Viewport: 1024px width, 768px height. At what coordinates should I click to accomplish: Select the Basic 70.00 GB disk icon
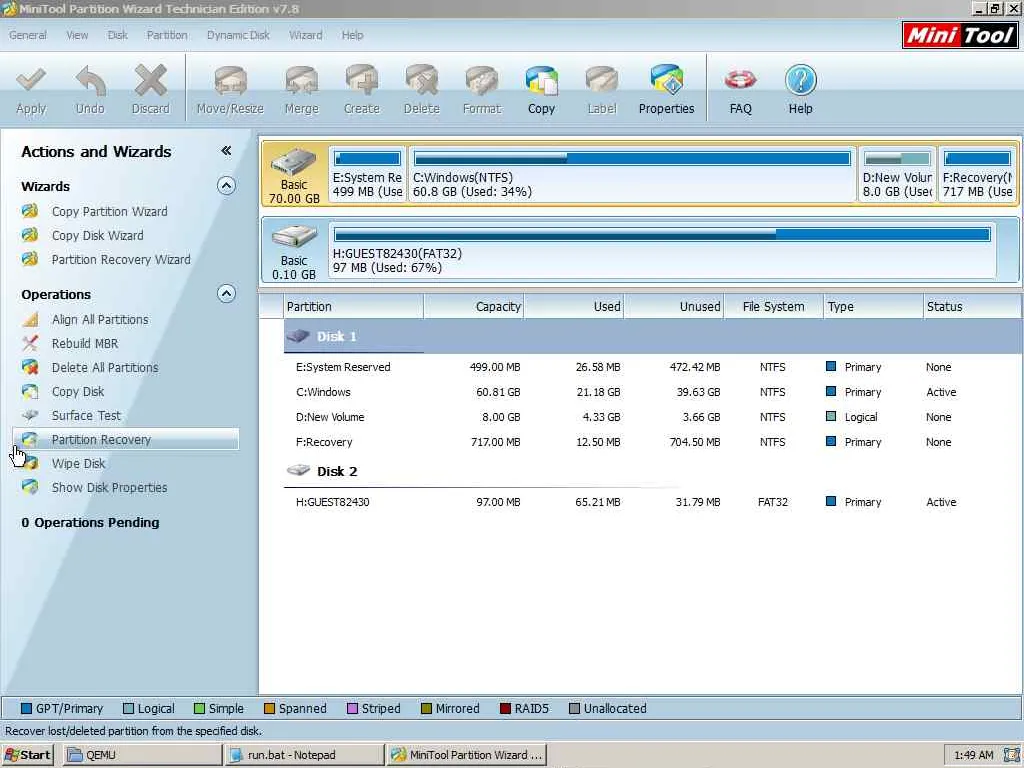tap(294, 175)
